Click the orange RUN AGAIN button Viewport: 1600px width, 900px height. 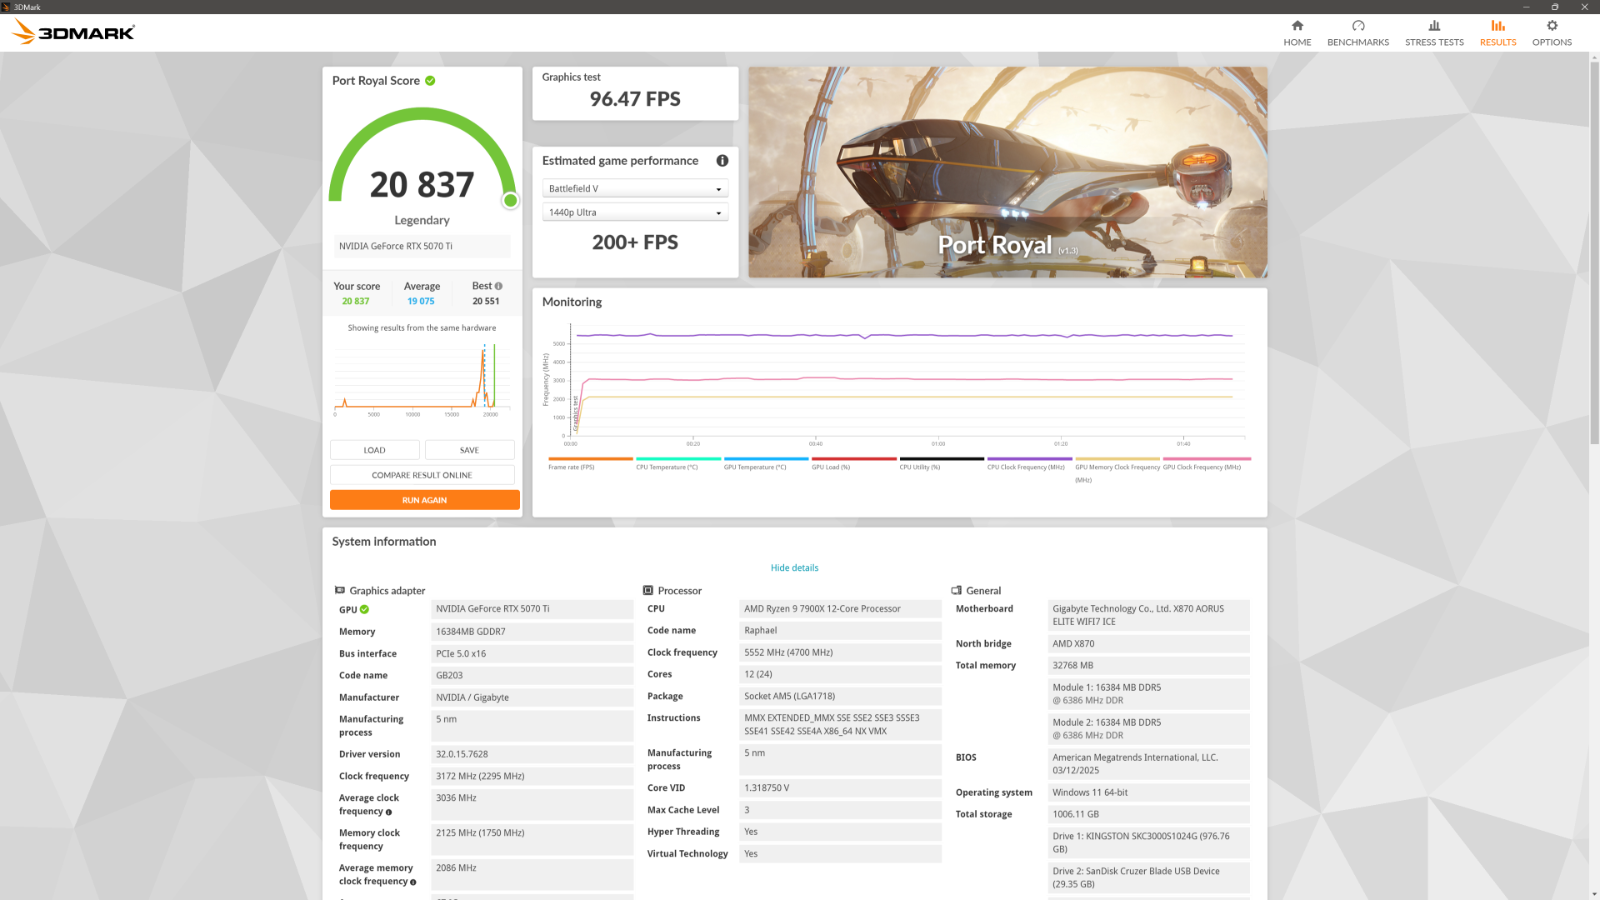coord(425,500)
